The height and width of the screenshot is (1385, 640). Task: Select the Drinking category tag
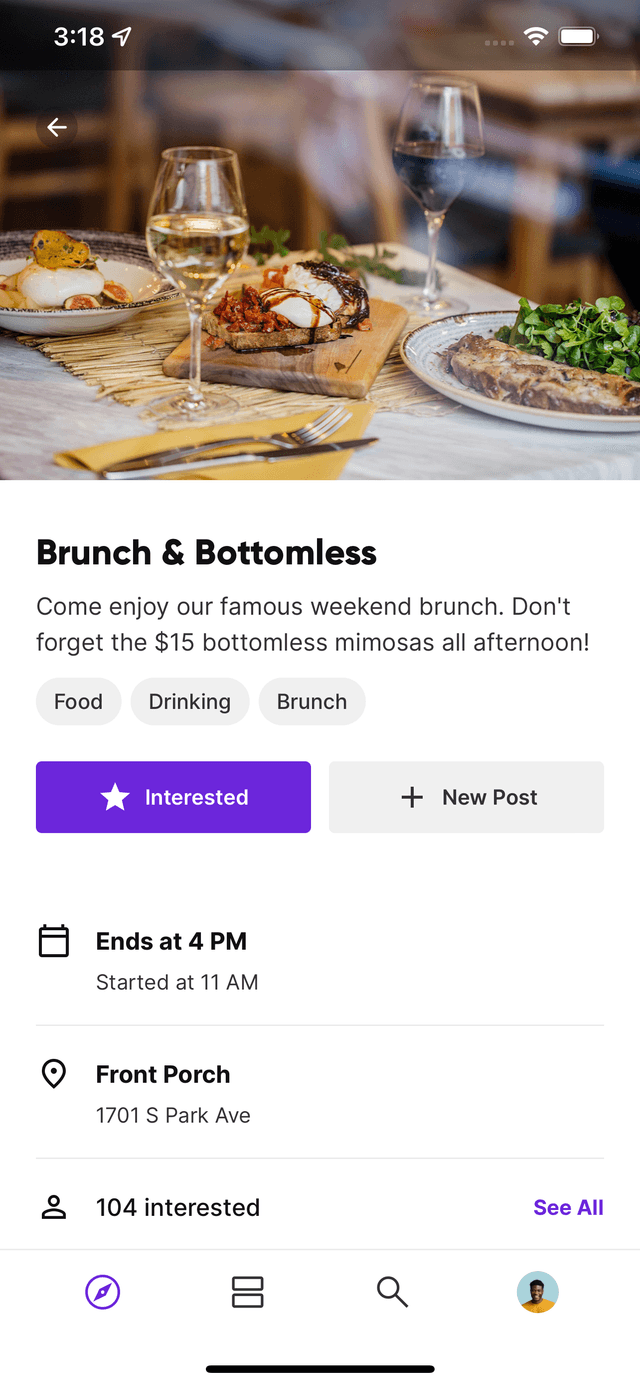(x=190, y=701)
